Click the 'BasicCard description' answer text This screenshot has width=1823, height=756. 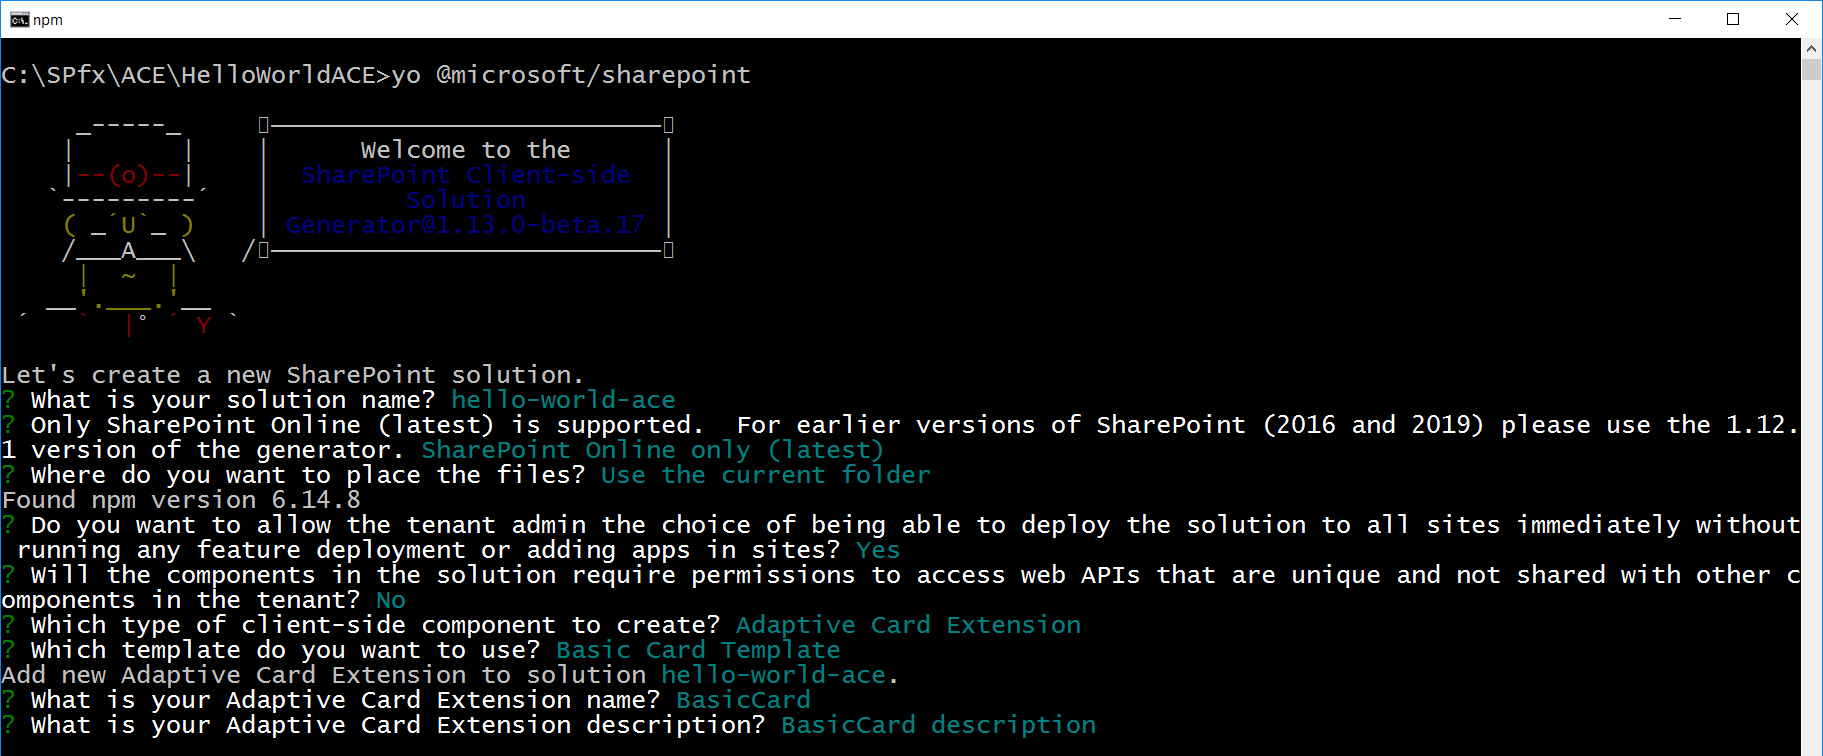click(938, 725)
